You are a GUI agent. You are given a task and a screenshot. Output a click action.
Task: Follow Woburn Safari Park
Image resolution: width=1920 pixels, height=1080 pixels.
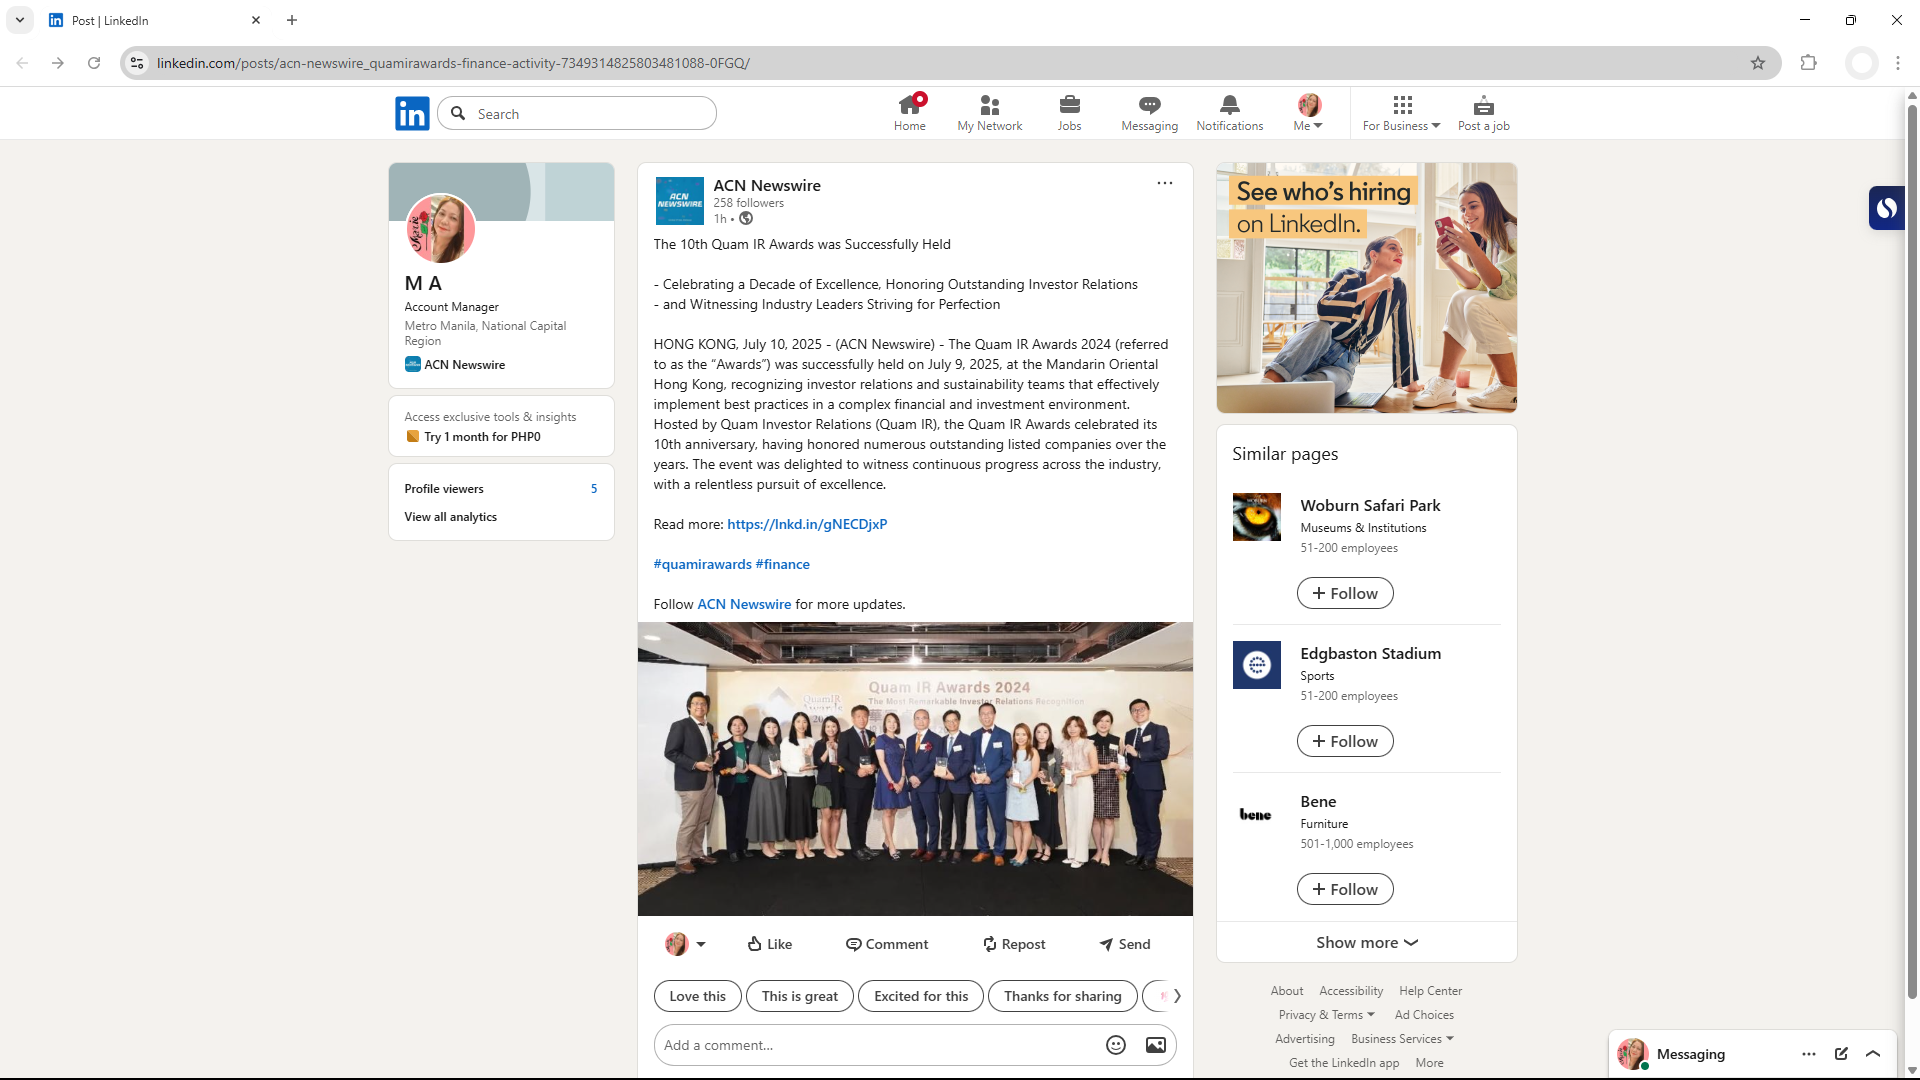[1345, 593]
